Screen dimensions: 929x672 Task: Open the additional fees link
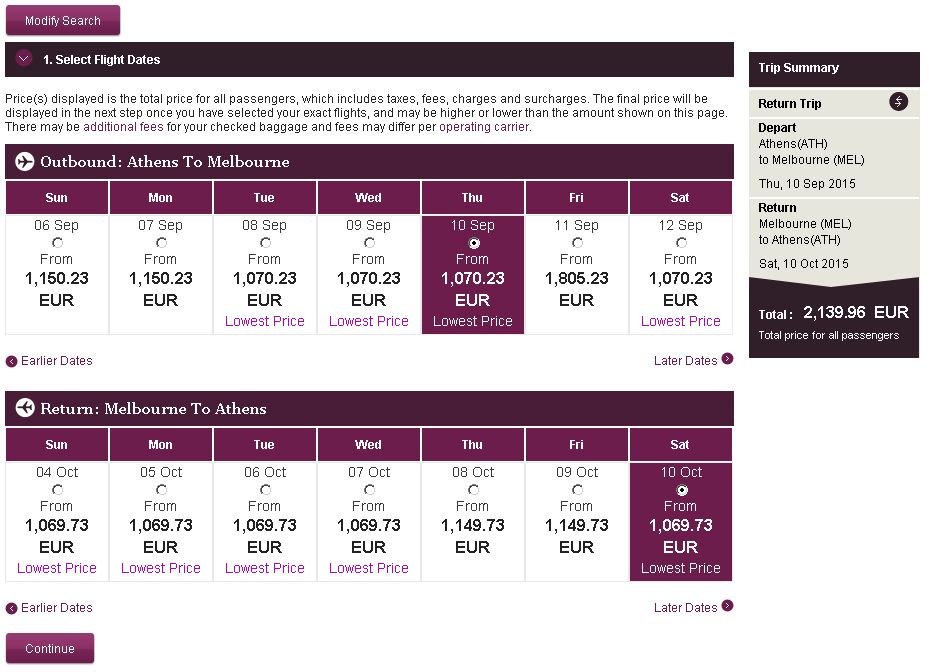tap(123, 127)
